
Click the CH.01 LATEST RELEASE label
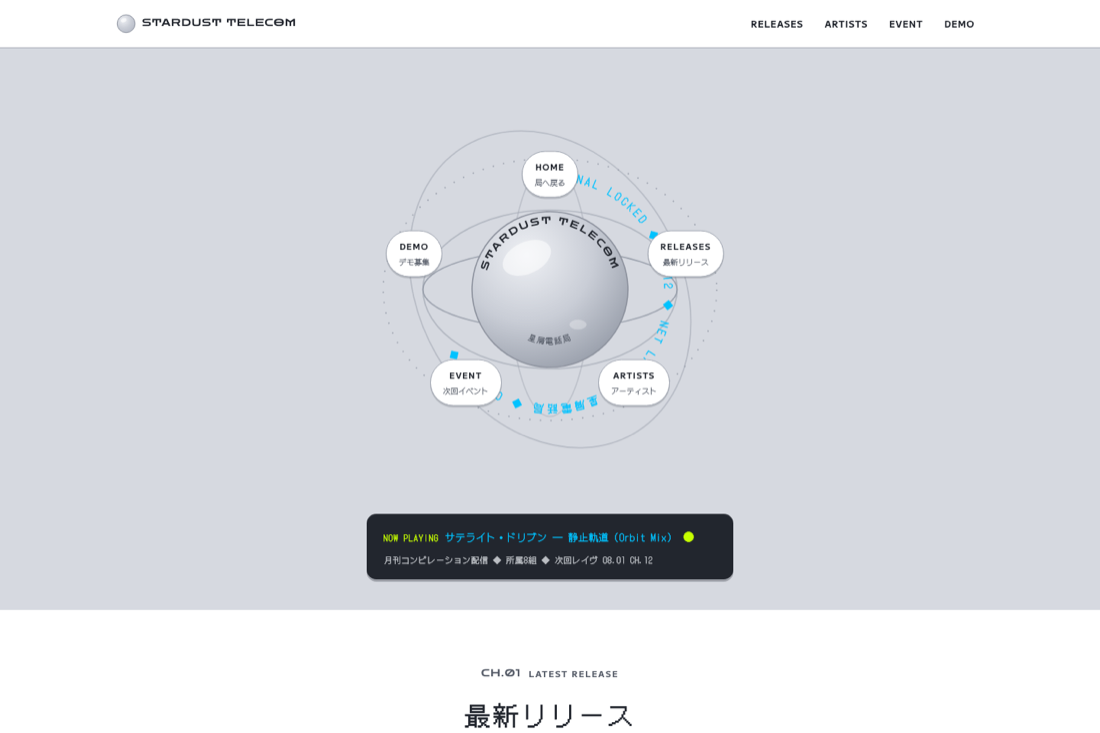pos(549,673)
